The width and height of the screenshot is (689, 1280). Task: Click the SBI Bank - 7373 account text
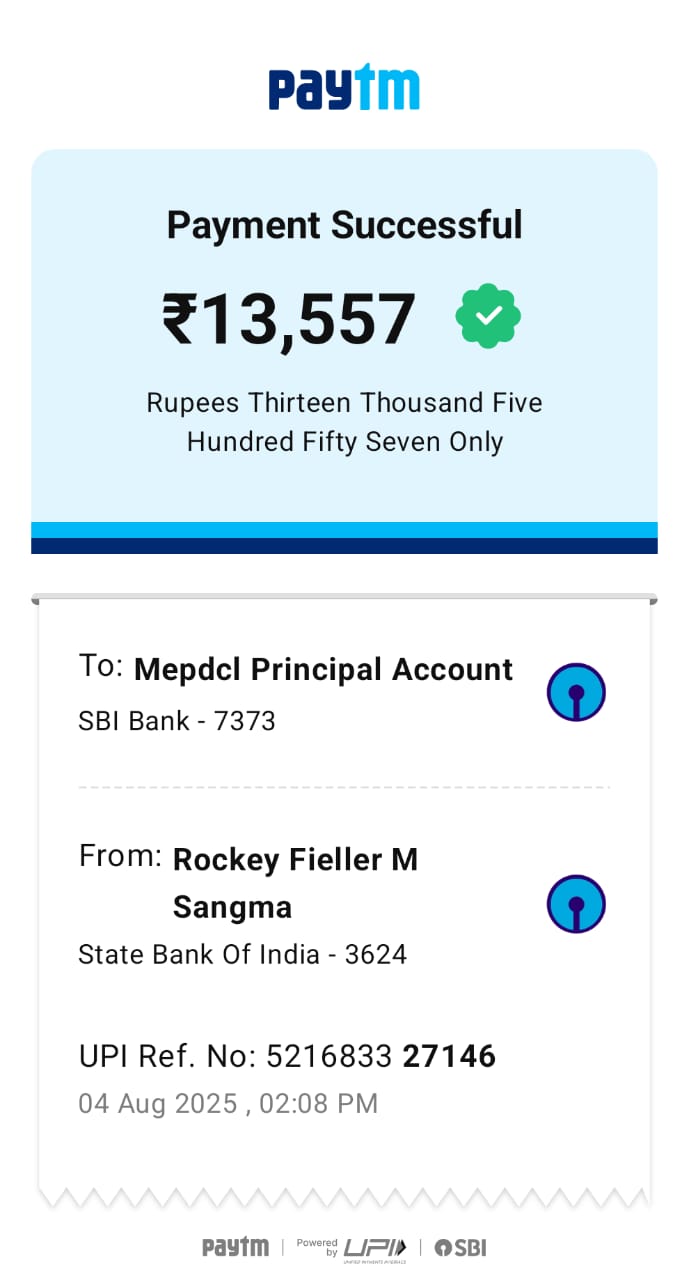pos(177,721)
